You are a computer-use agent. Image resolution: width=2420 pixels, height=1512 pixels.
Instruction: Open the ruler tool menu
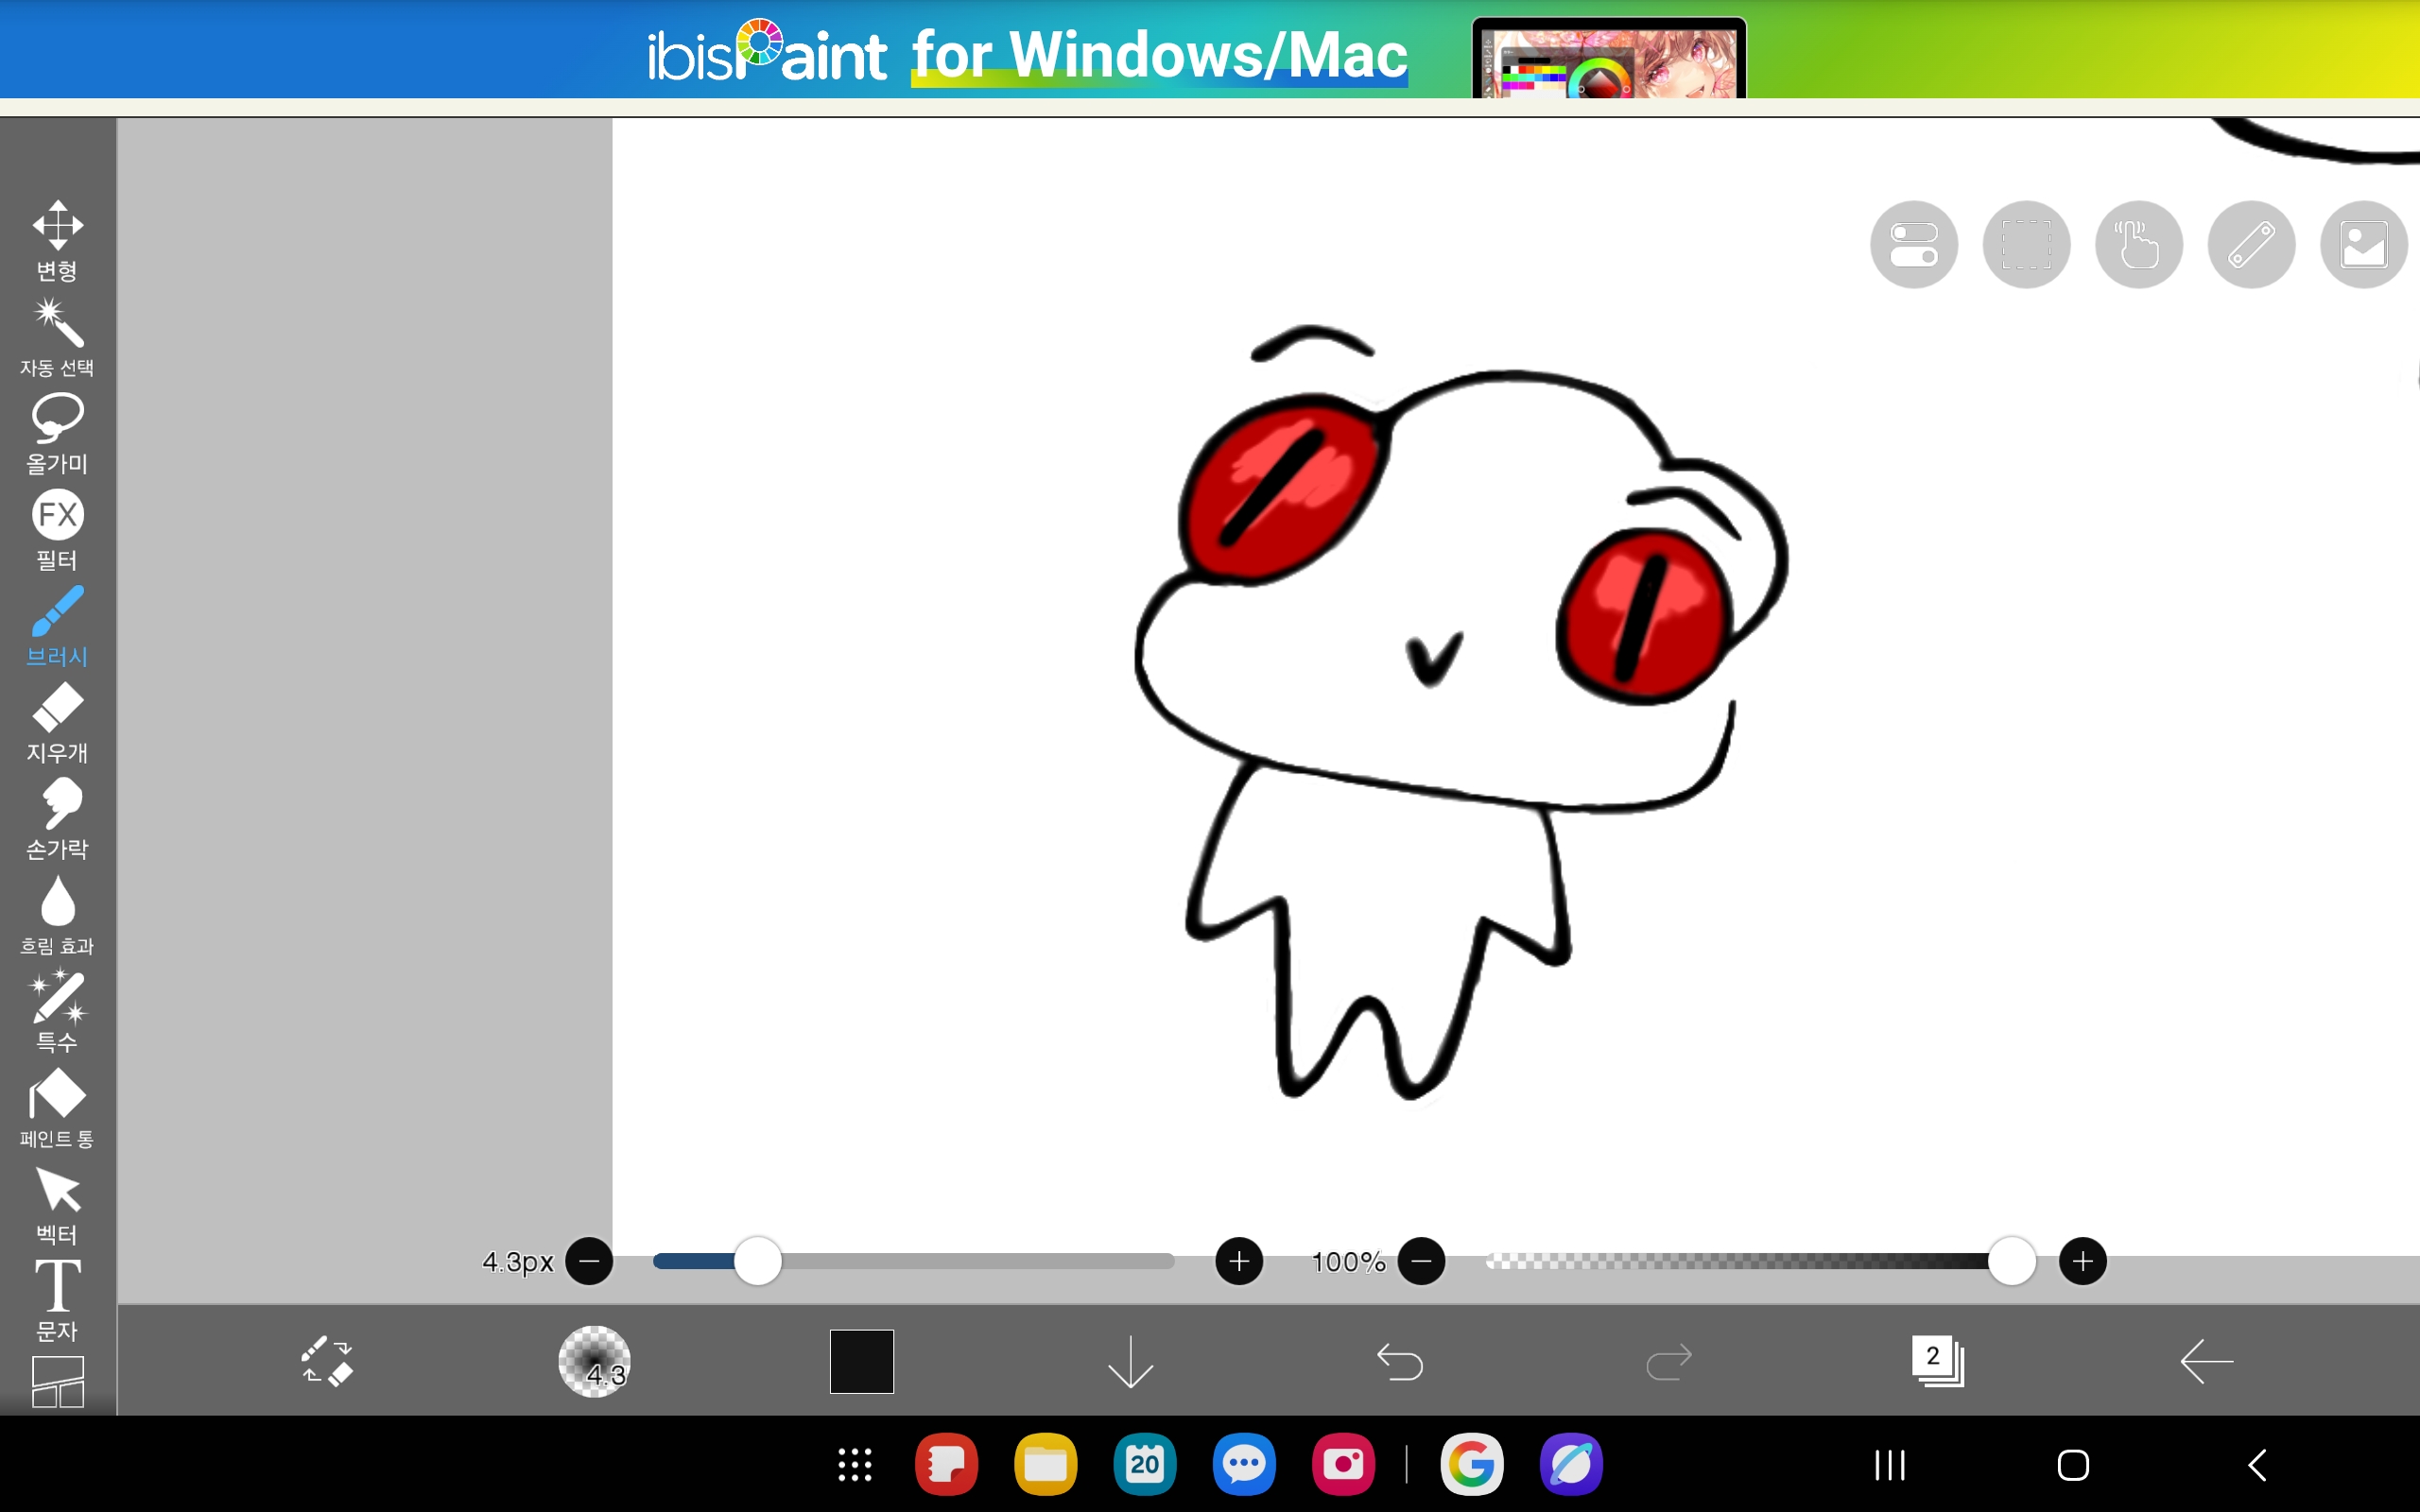(x=2251, y=245)
